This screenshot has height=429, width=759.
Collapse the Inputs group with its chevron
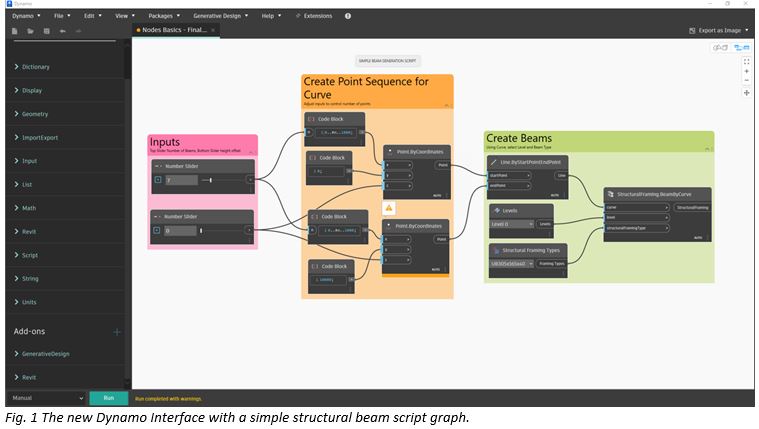click(x=251, y=152)
